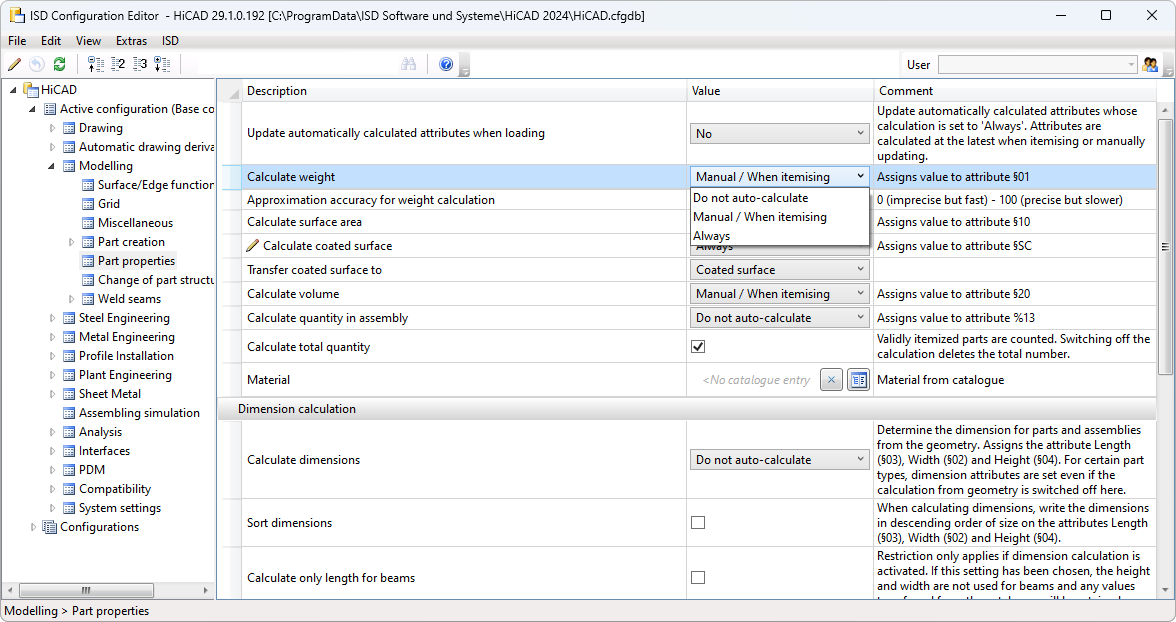The width and height of the screenshot is (1176, 622).
Task: Open the ISD menu
Action: click(171, 41)
